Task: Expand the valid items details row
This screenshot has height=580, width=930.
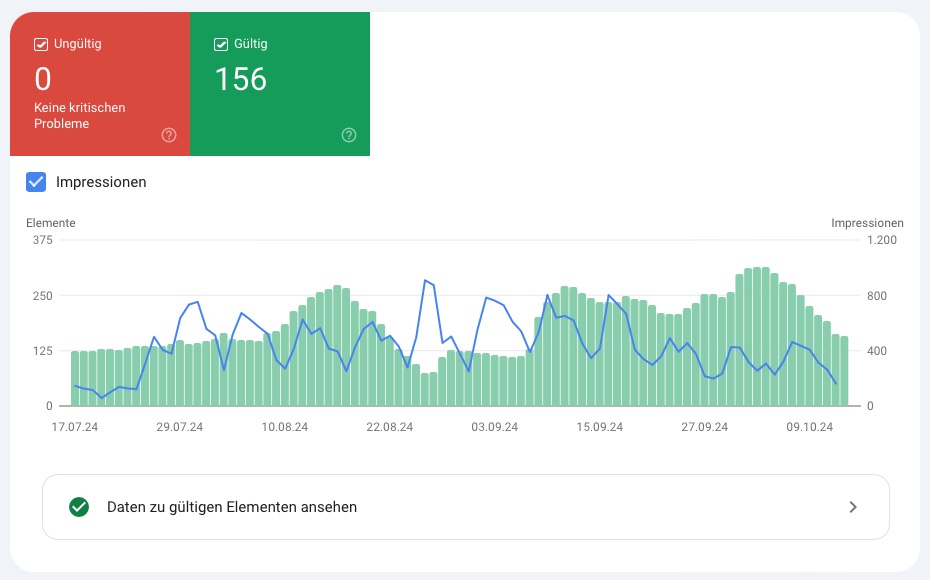Action: [x=465, y=507]
